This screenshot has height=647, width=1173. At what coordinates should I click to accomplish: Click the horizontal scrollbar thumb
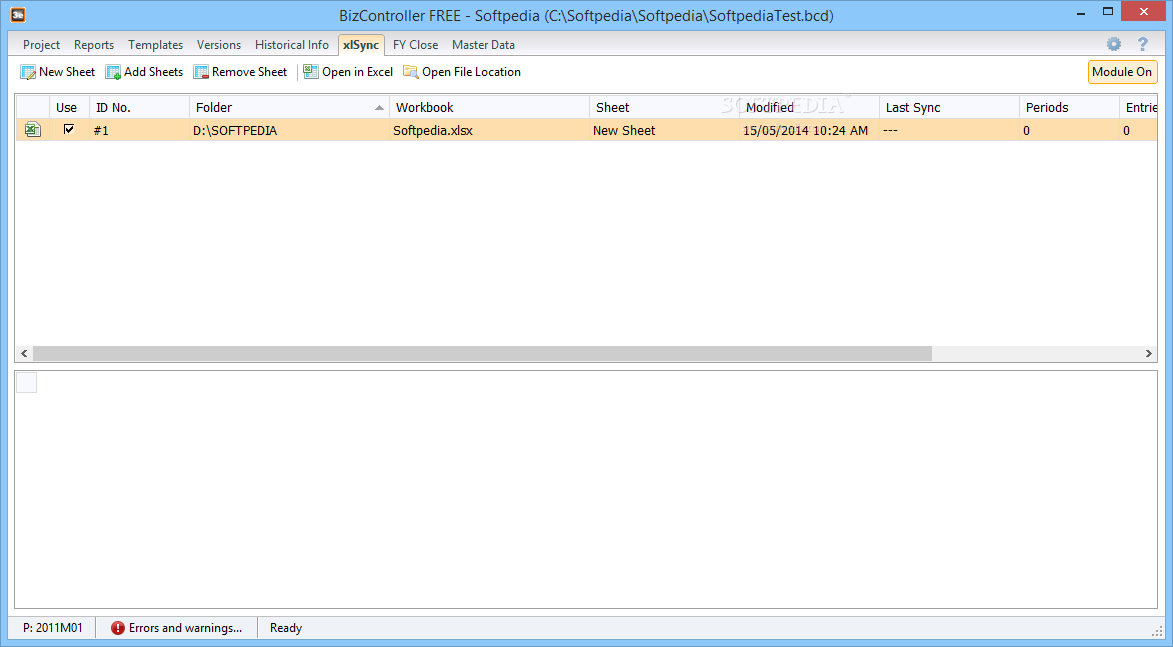pos(483,353)
